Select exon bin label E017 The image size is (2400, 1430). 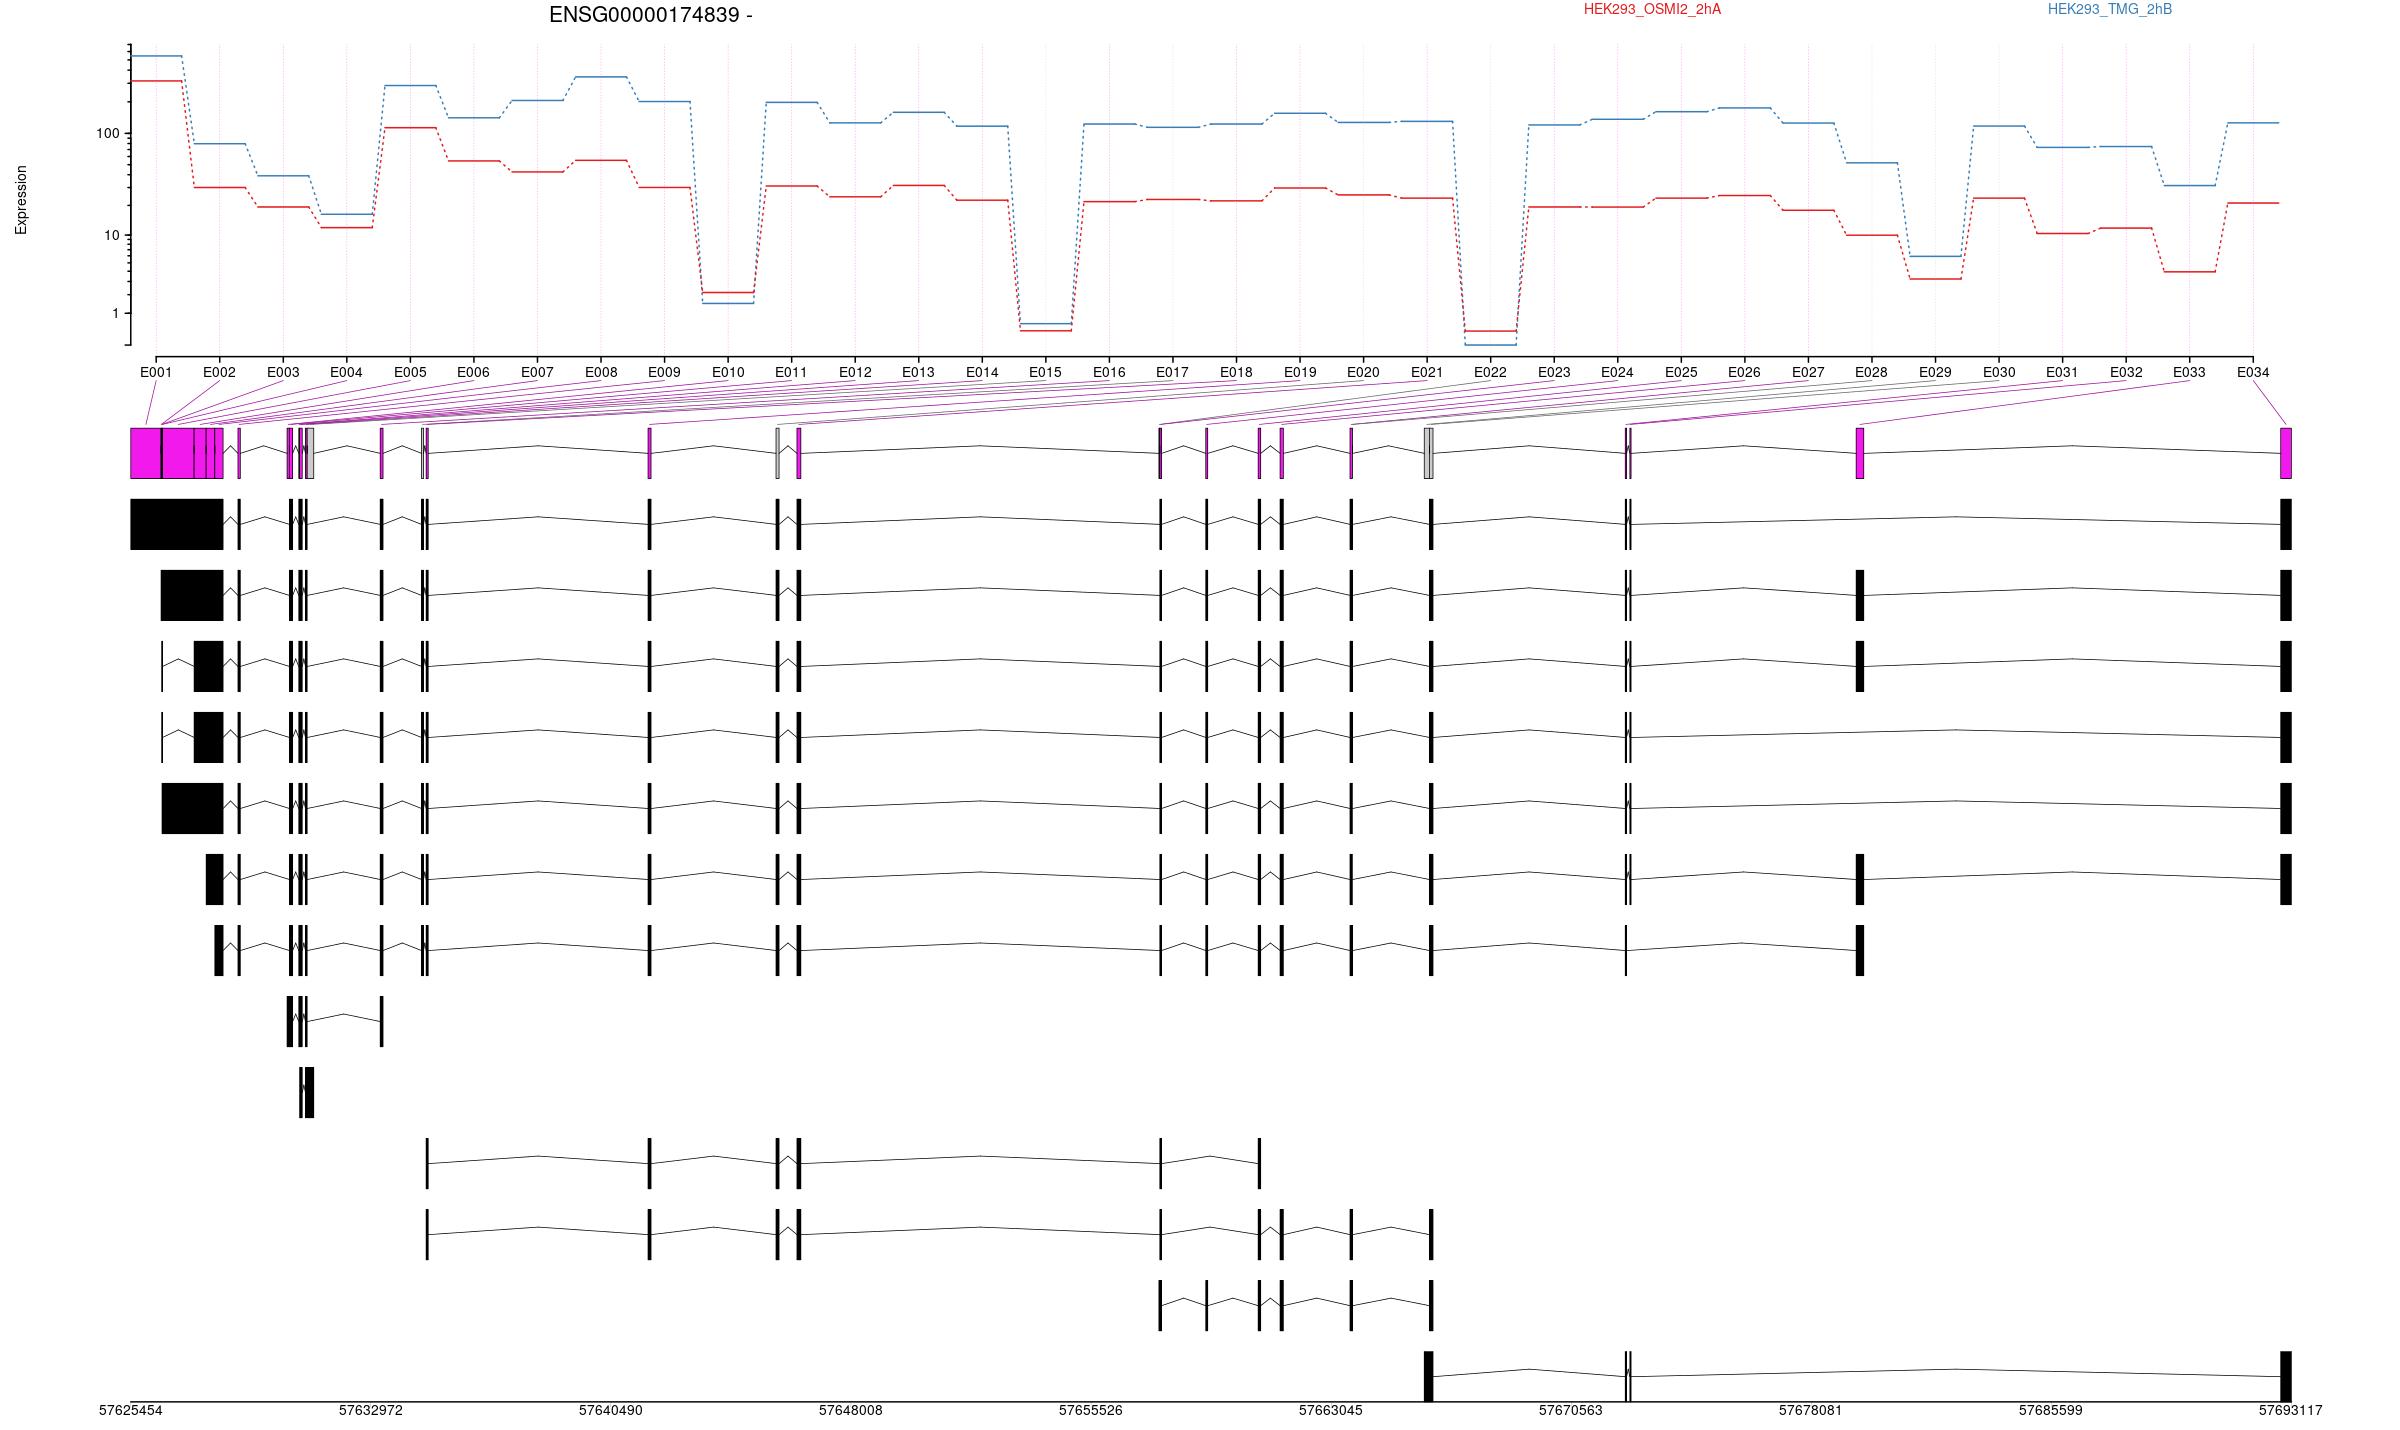point(1172,372)
